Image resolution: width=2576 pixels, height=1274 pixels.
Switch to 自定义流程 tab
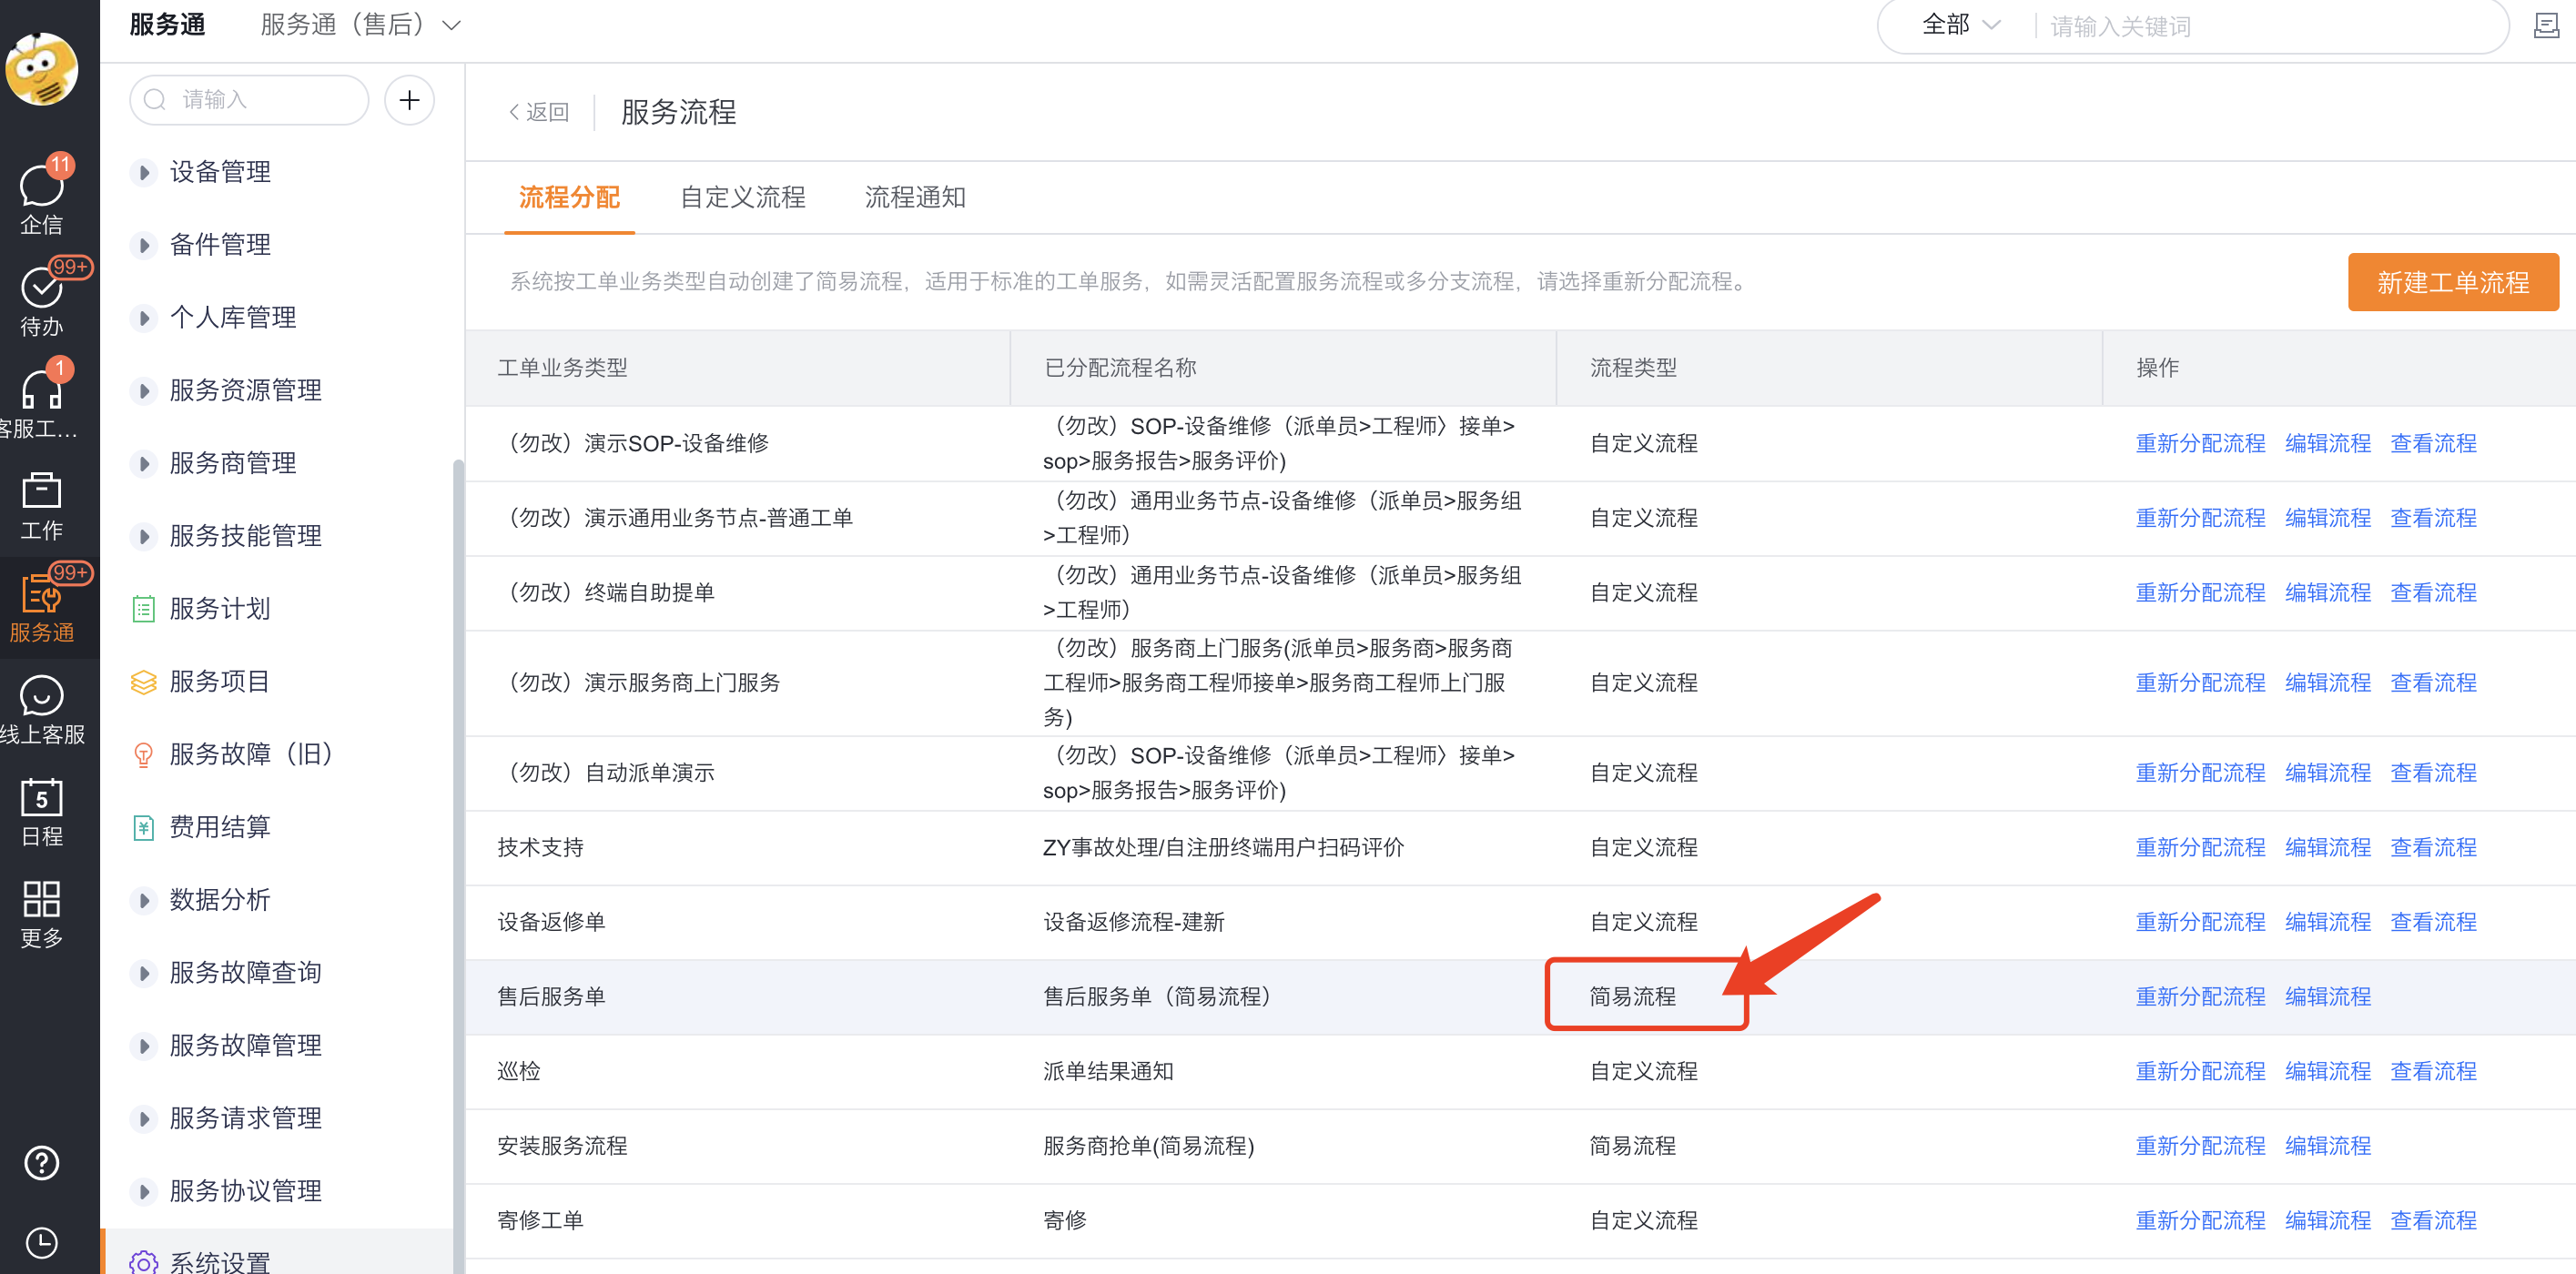tap(742, 198)
